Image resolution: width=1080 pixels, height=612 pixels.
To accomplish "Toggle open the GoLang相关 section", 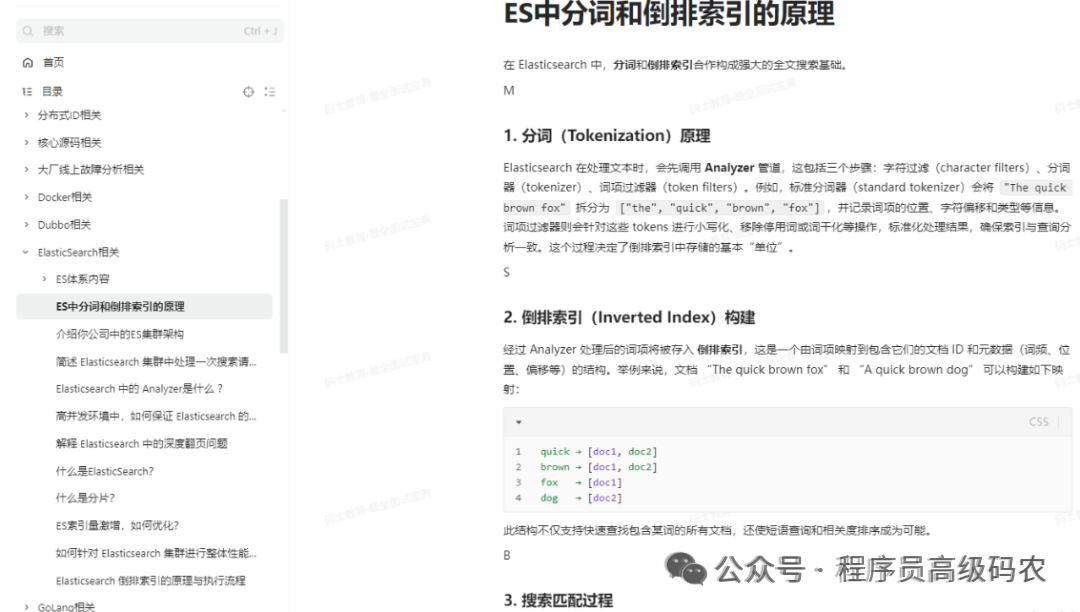I will [x=24, y=607].
